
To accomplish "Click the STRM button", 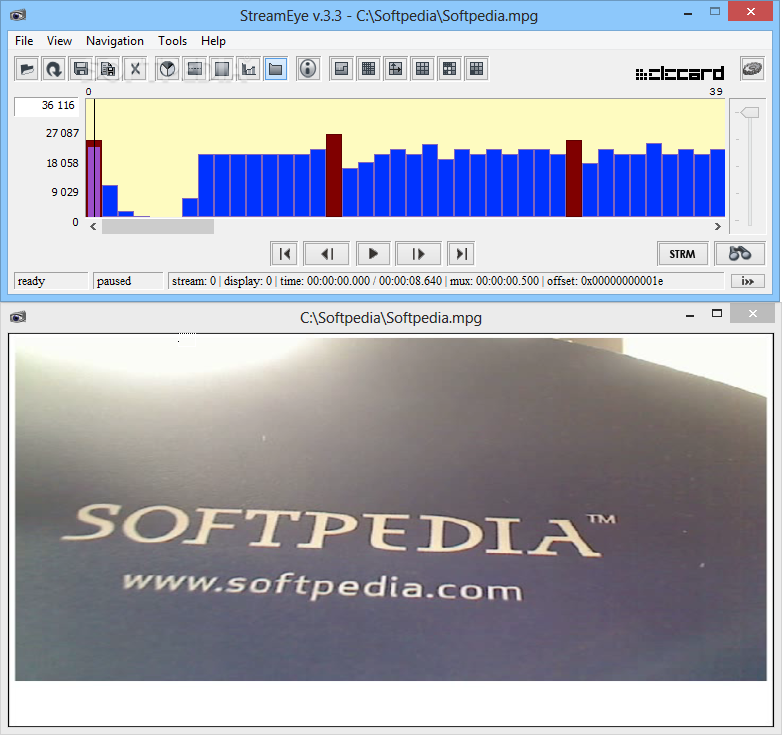I will click(682, 254).
